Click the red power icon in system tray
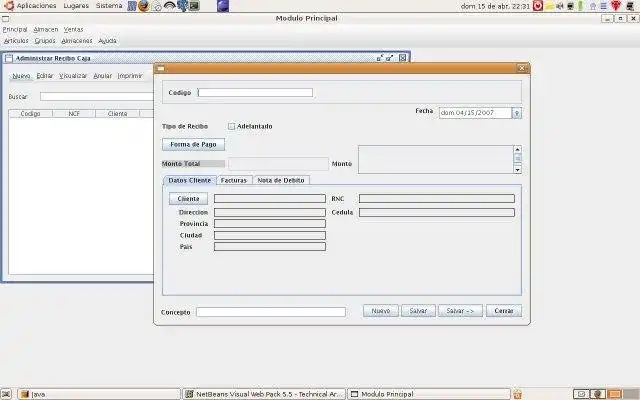Screen dimensions: 640x400 (538, 6)
